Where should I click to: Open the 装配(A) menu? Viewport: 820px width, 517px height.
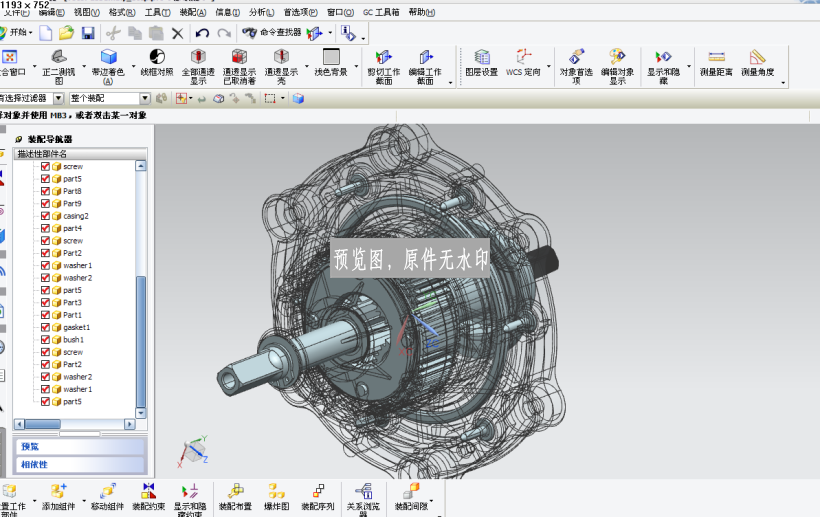(x=192, y=12)
